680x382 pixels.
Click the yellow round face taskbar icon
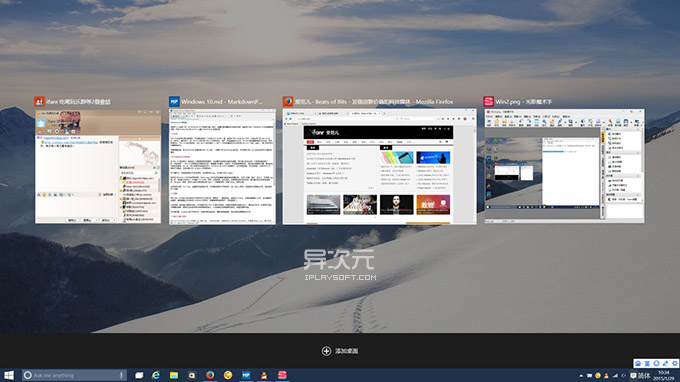click(x=228, y=375)
